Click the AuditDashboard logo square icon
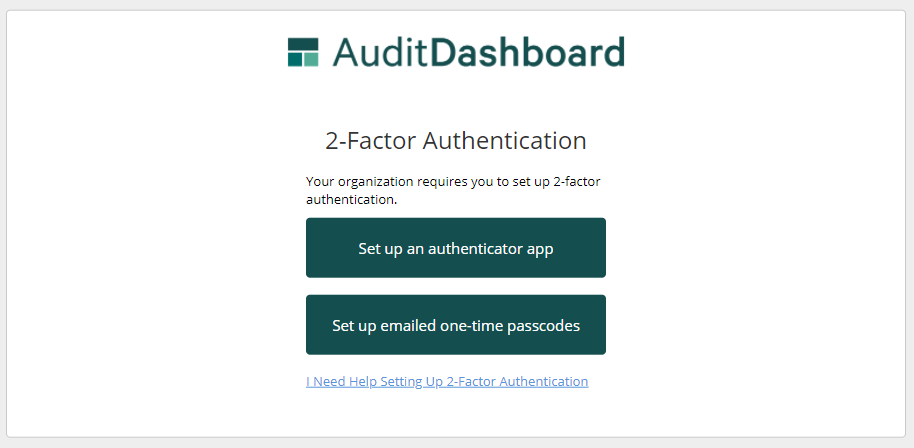 (303, 52)
